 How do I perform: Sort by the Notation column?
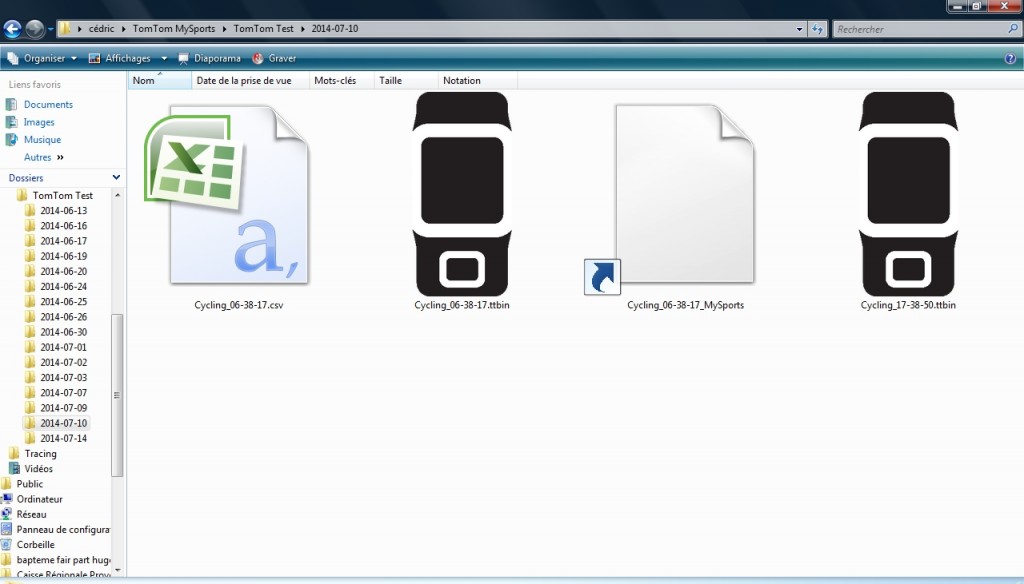coord(477,80)
